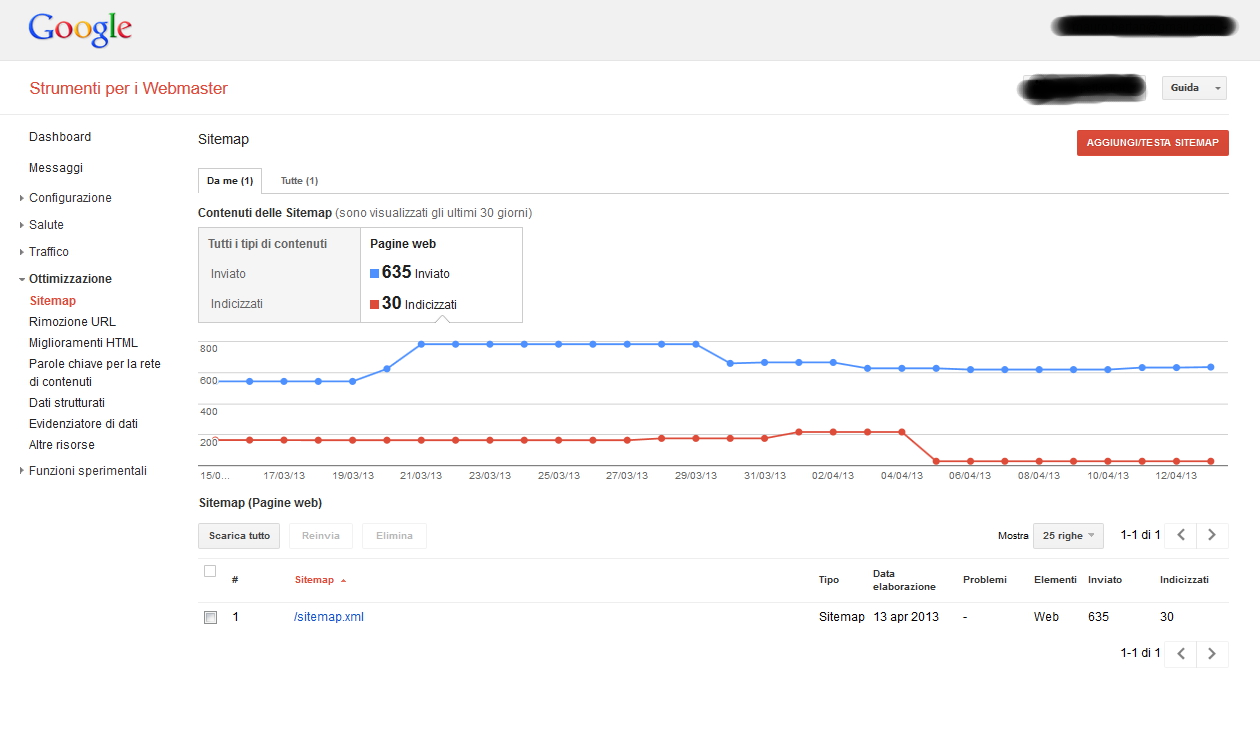Go to previous page of sitemaps (top pager)
The width and height of the screenshot is (1260, 729).
click(x=1181, y=535)
